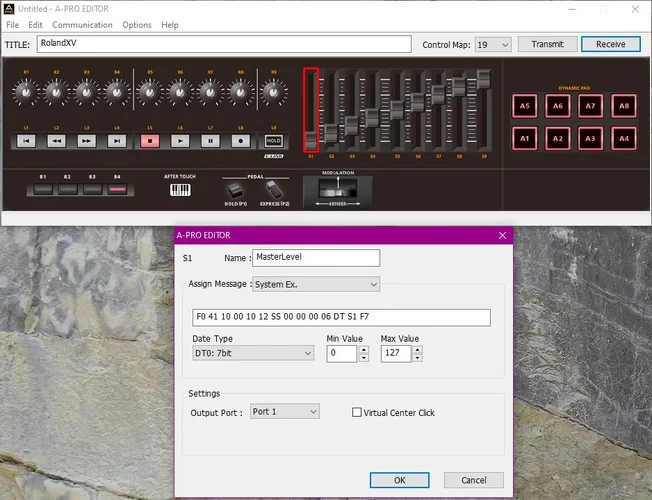Close the A-PRO EDITOR dialog
Screen dimensions: 652x500
pos(502,235)
